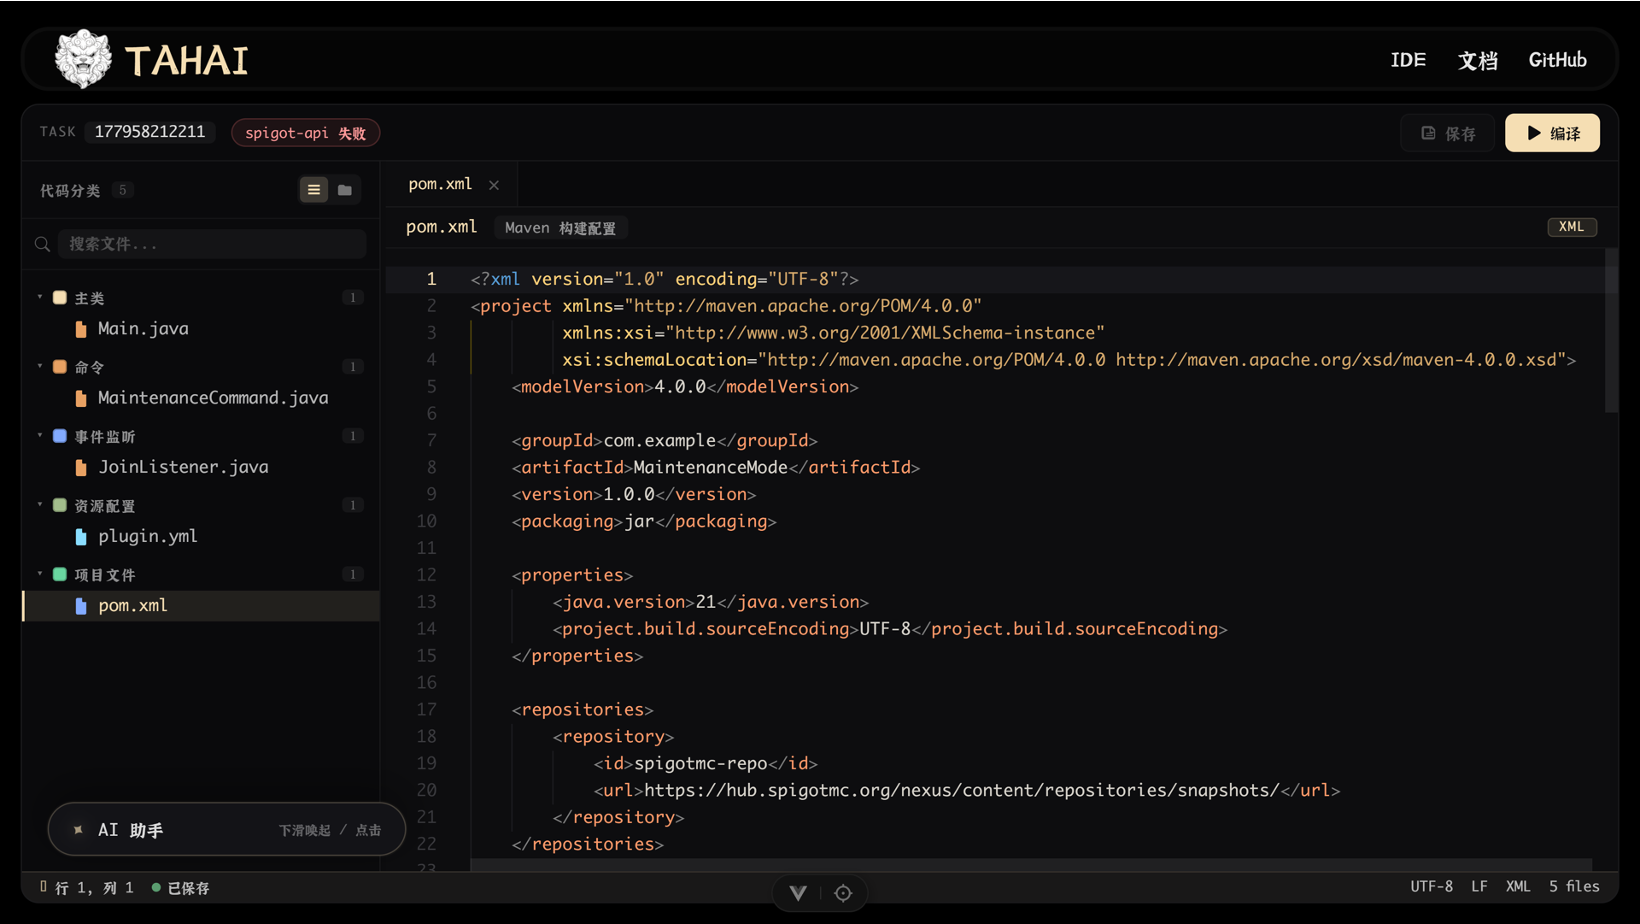Click the spigotmc-repo id line
Image resolution: width=1640 pixels, height=924 pixels.
click(x=706, y=763)
